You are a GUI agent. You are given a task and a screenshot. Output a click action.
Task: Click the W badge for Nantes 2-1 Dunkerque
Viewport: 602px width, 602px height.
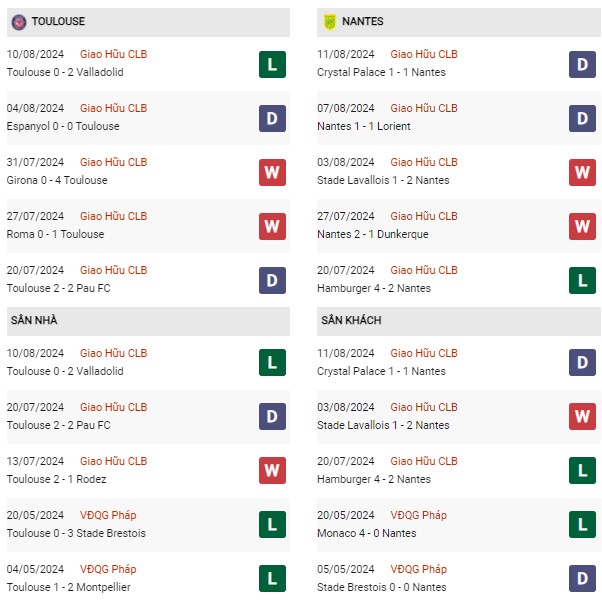tap(582, 227)
